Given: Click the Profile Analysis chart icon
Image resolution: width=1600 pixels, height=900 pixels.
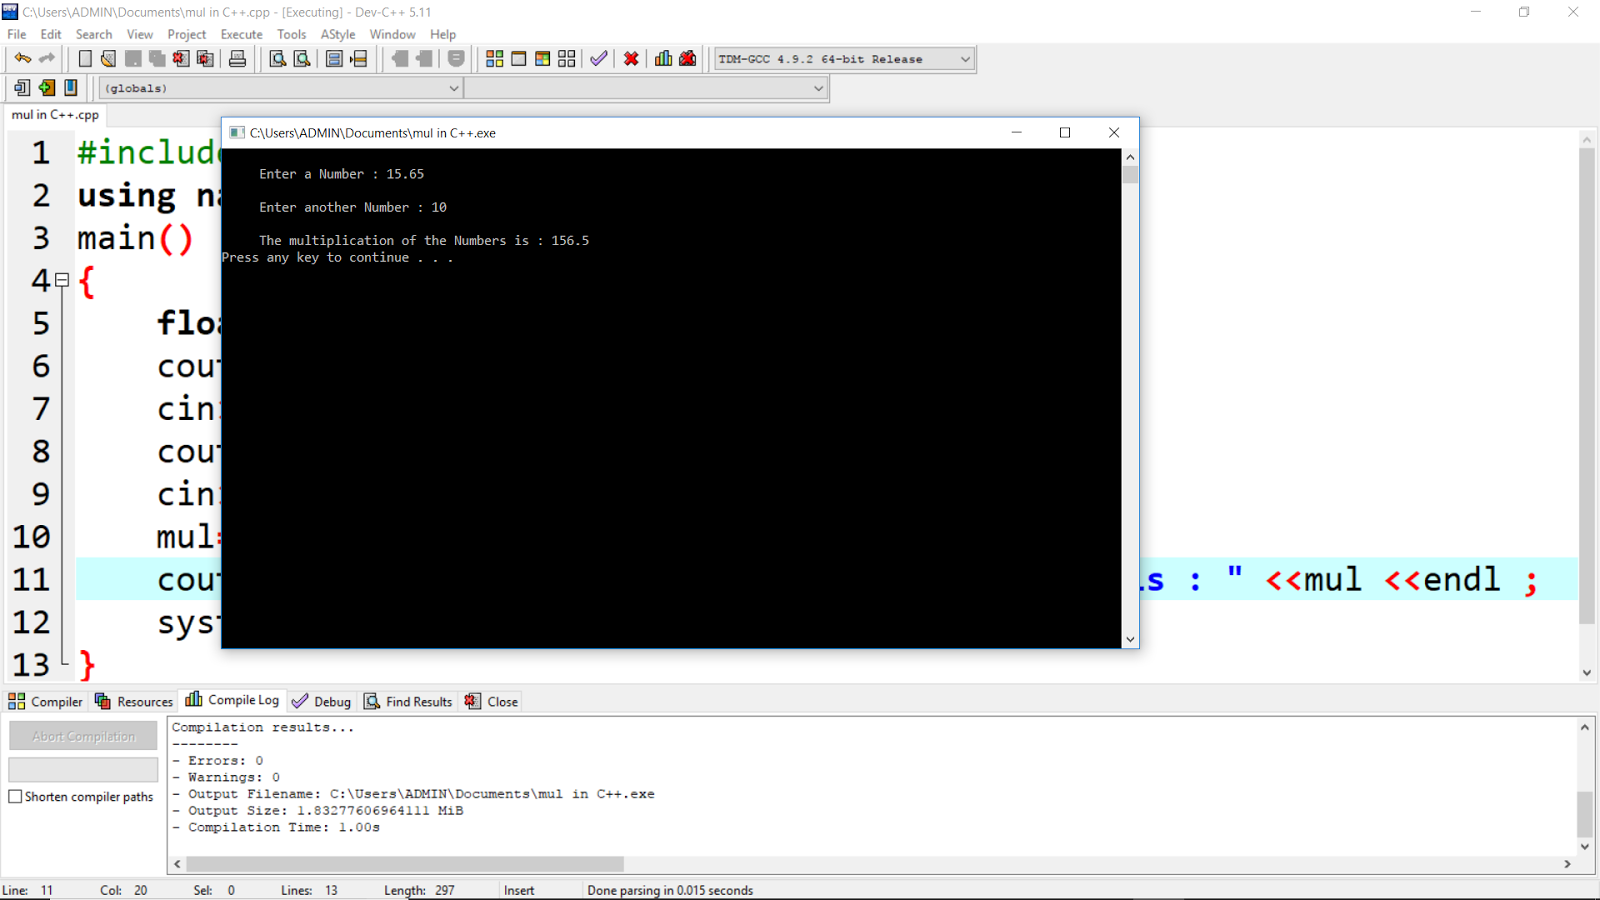Looking at the screenshot, I should pos(663,59).
